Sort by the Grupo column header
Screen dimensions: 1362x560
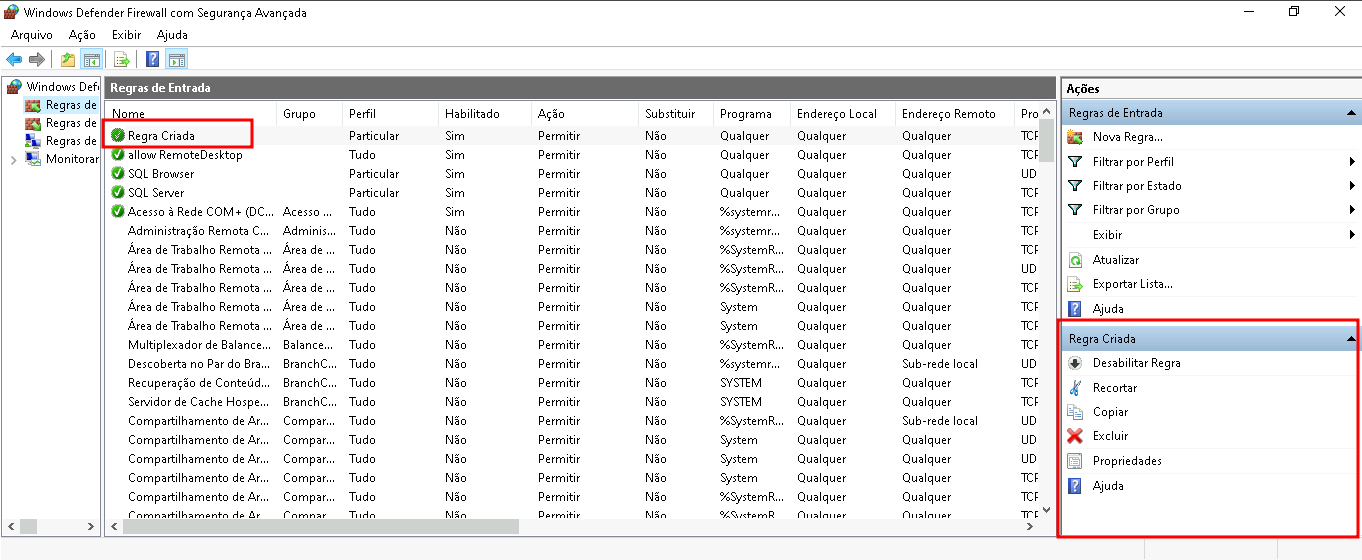click(309, 113)
